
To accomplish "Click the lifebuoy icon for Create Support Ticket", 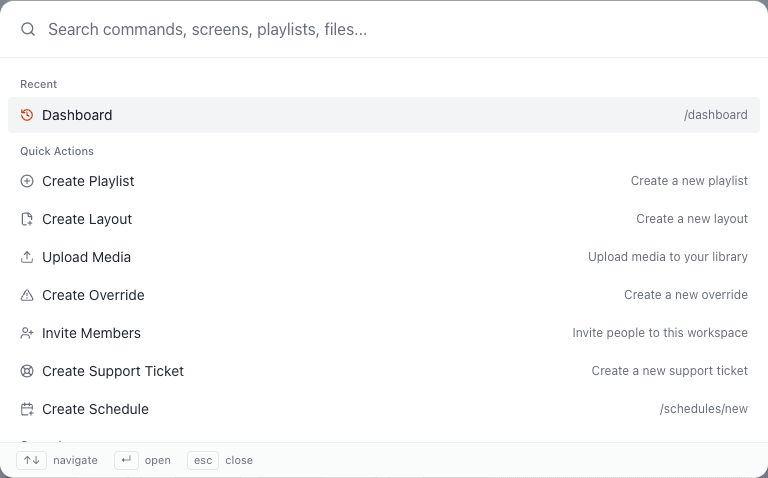I will 27,371.
